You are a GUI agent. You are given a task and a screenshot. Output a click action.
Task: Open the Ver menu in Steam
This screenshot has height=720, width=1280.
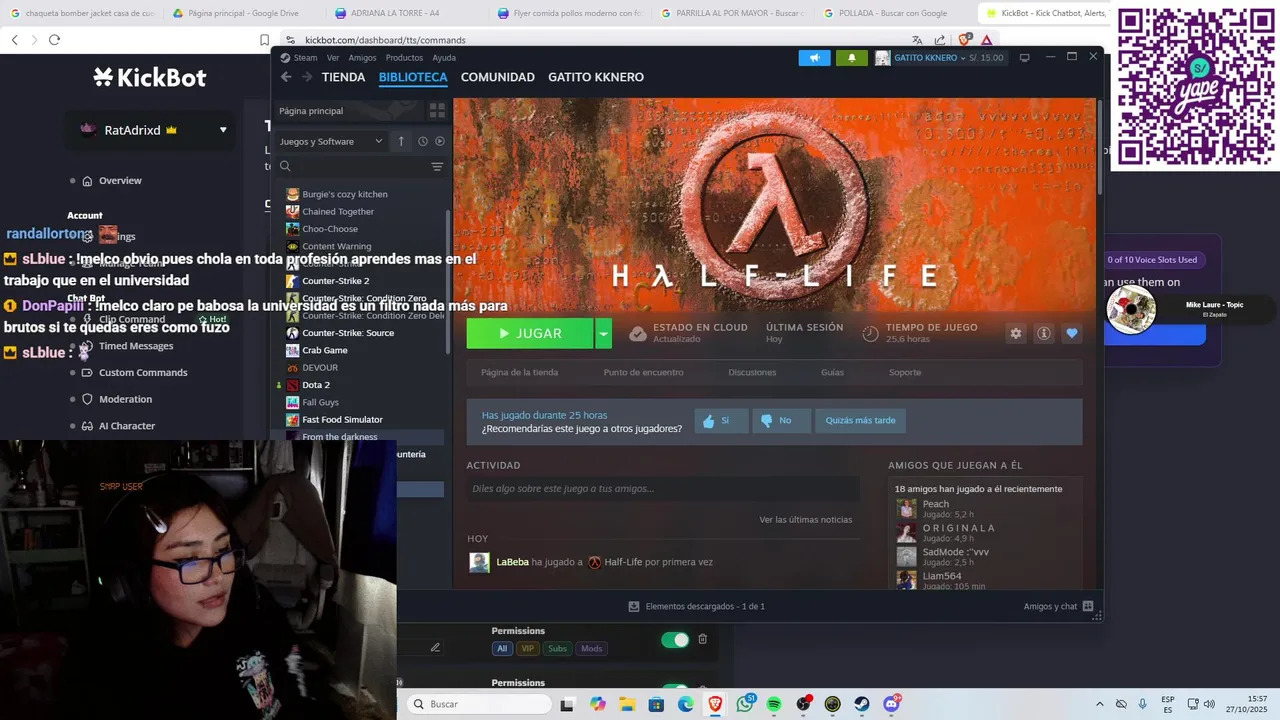click(x=332, y=58)
